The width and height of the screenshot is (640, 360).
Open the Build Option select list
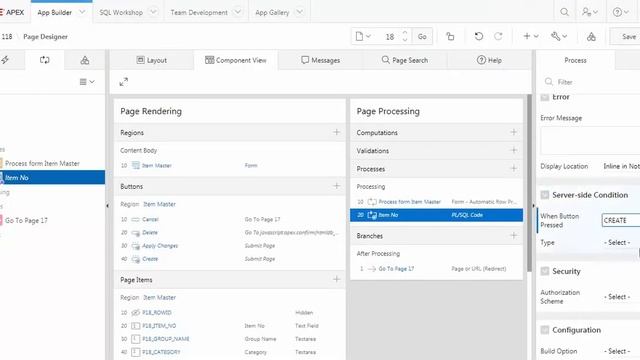tap(621, 351)
